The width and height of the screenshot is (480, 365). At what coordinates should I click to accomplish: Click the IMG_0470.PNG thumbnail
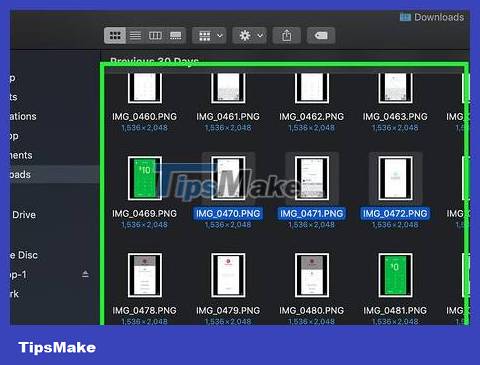click(x=228, y=178)
